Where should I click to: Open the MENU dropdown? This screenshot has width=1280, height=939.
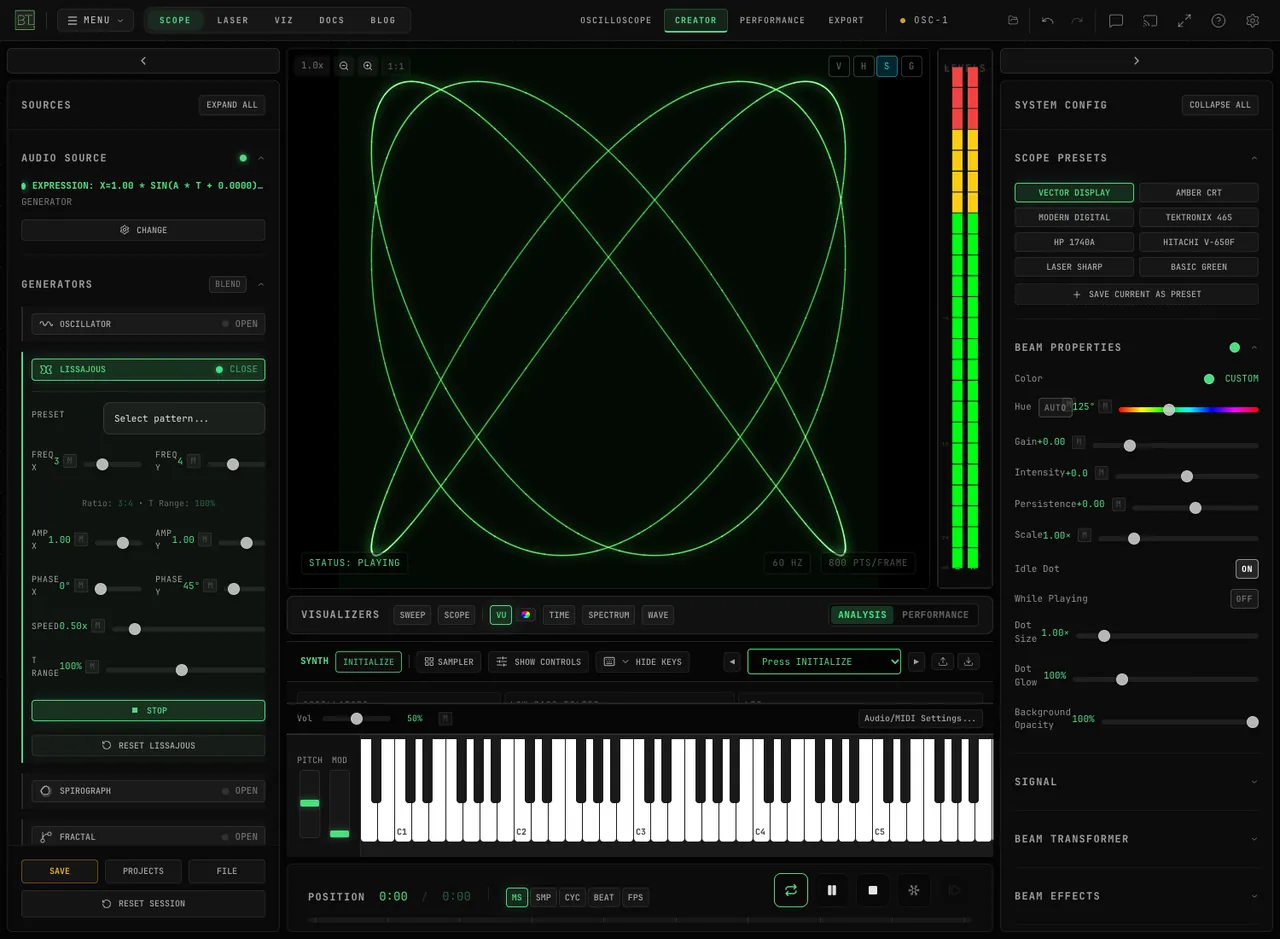pyautogui.click(x=95, y=20)
